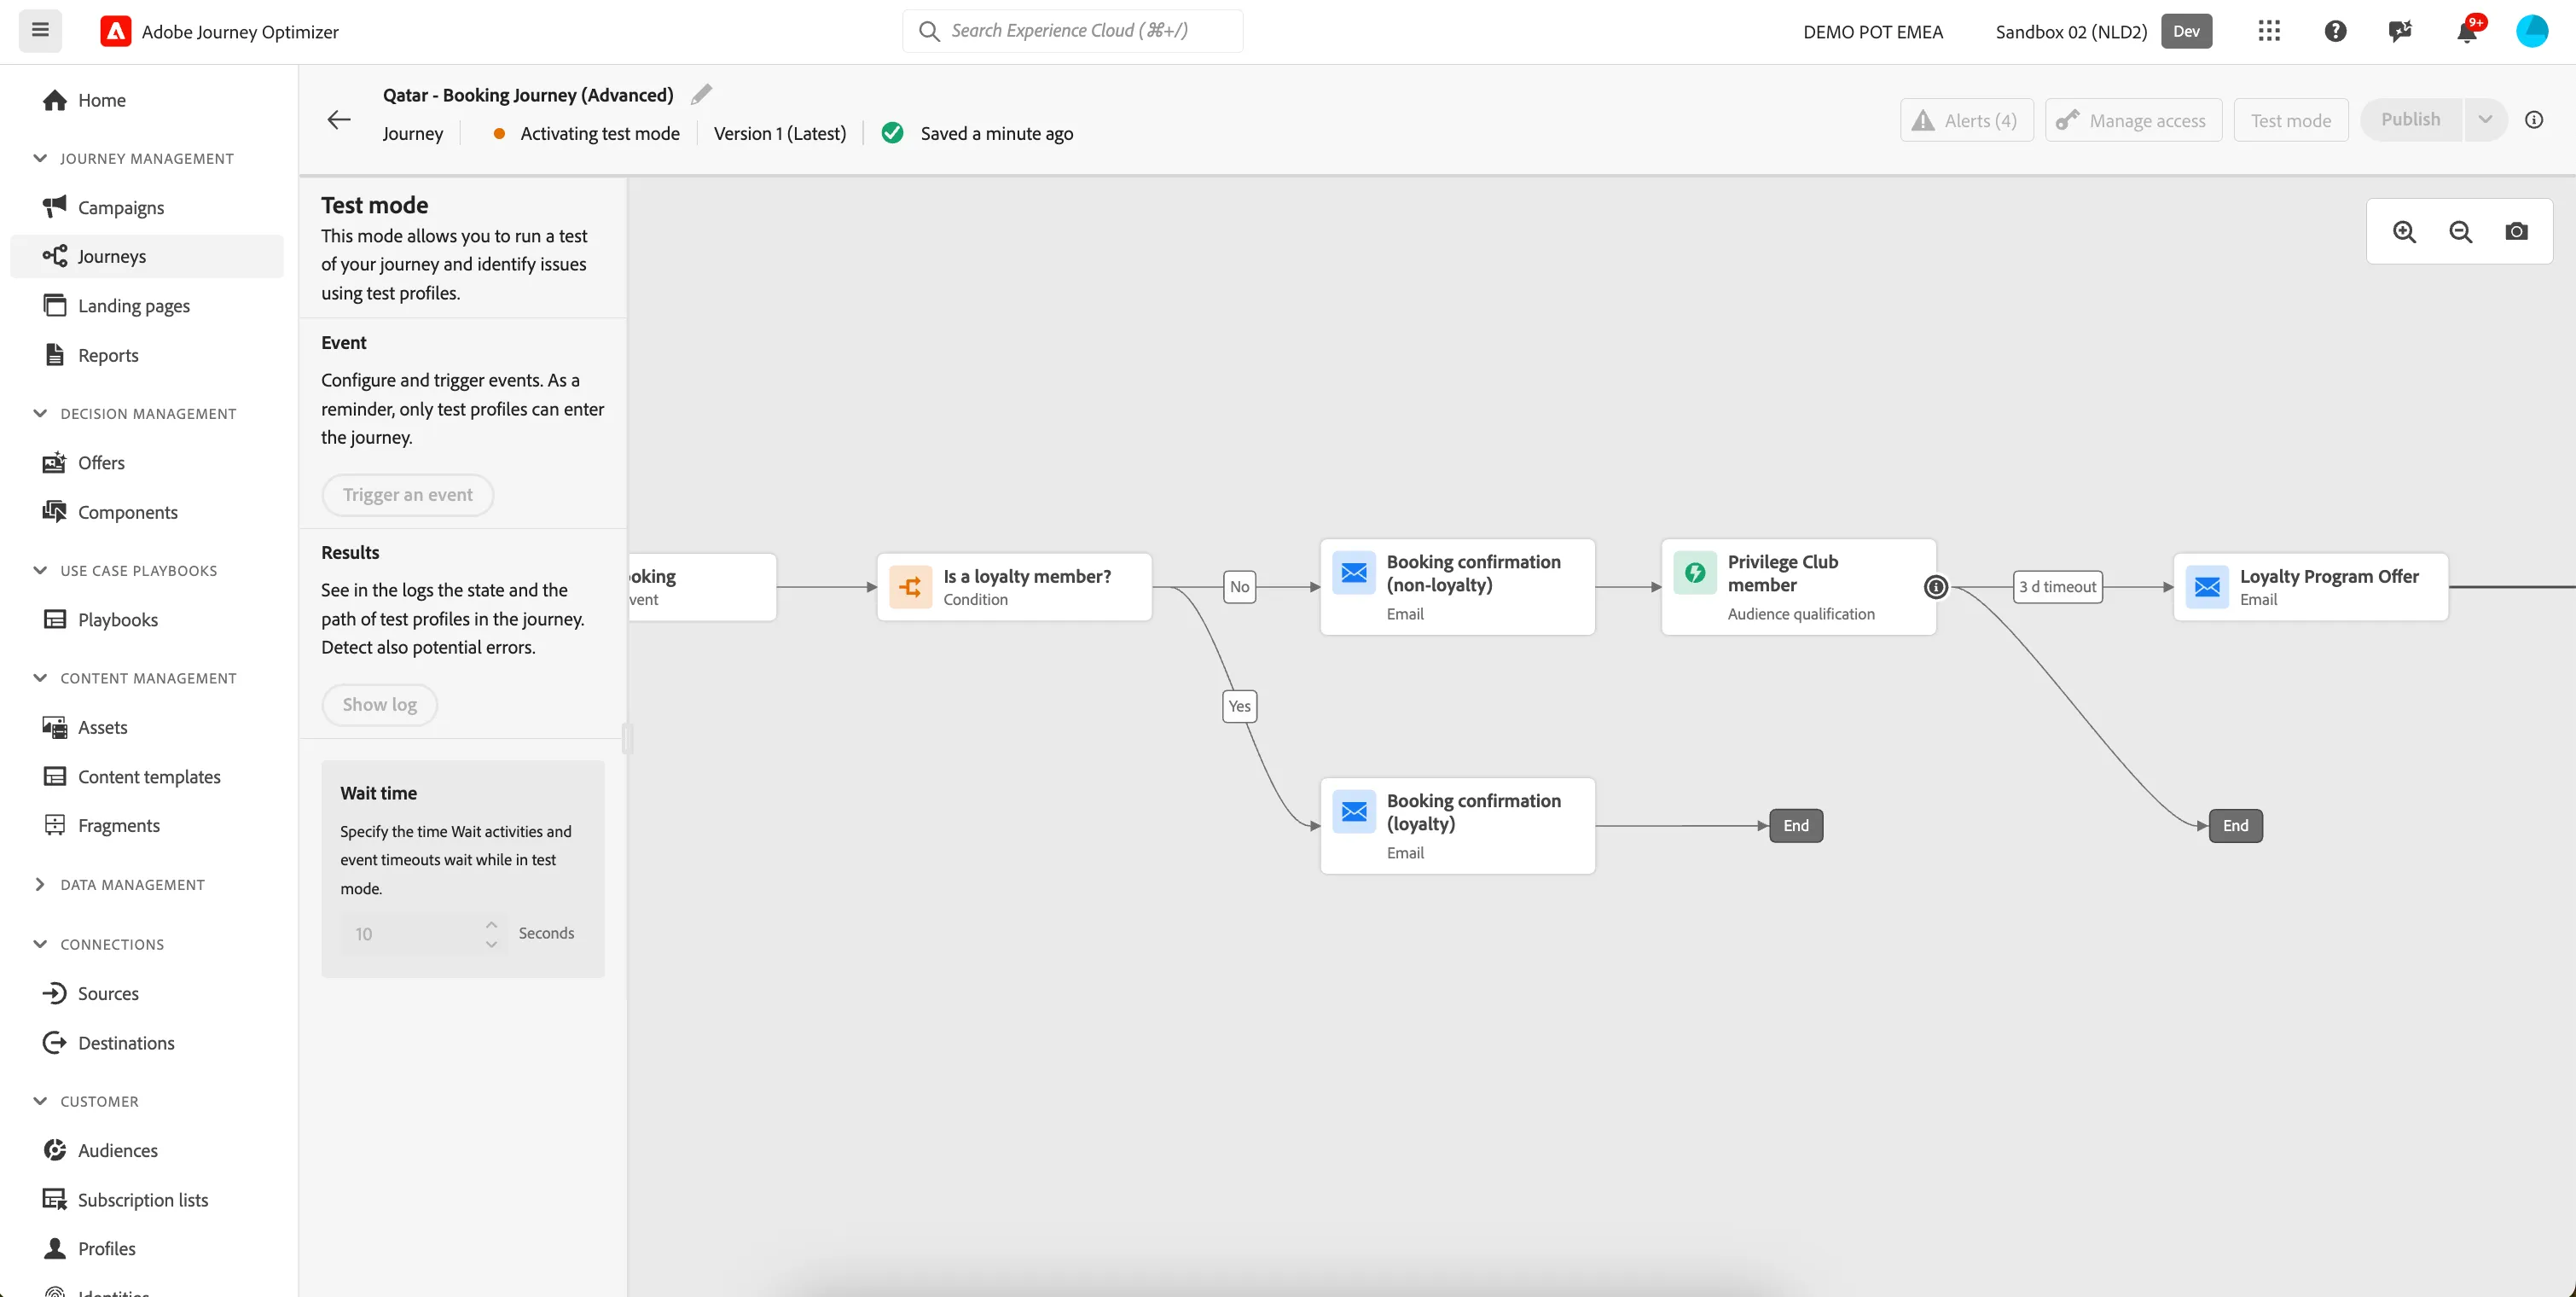
Task: Take a canvas screenshot with camera icon
Action: 2516,232
